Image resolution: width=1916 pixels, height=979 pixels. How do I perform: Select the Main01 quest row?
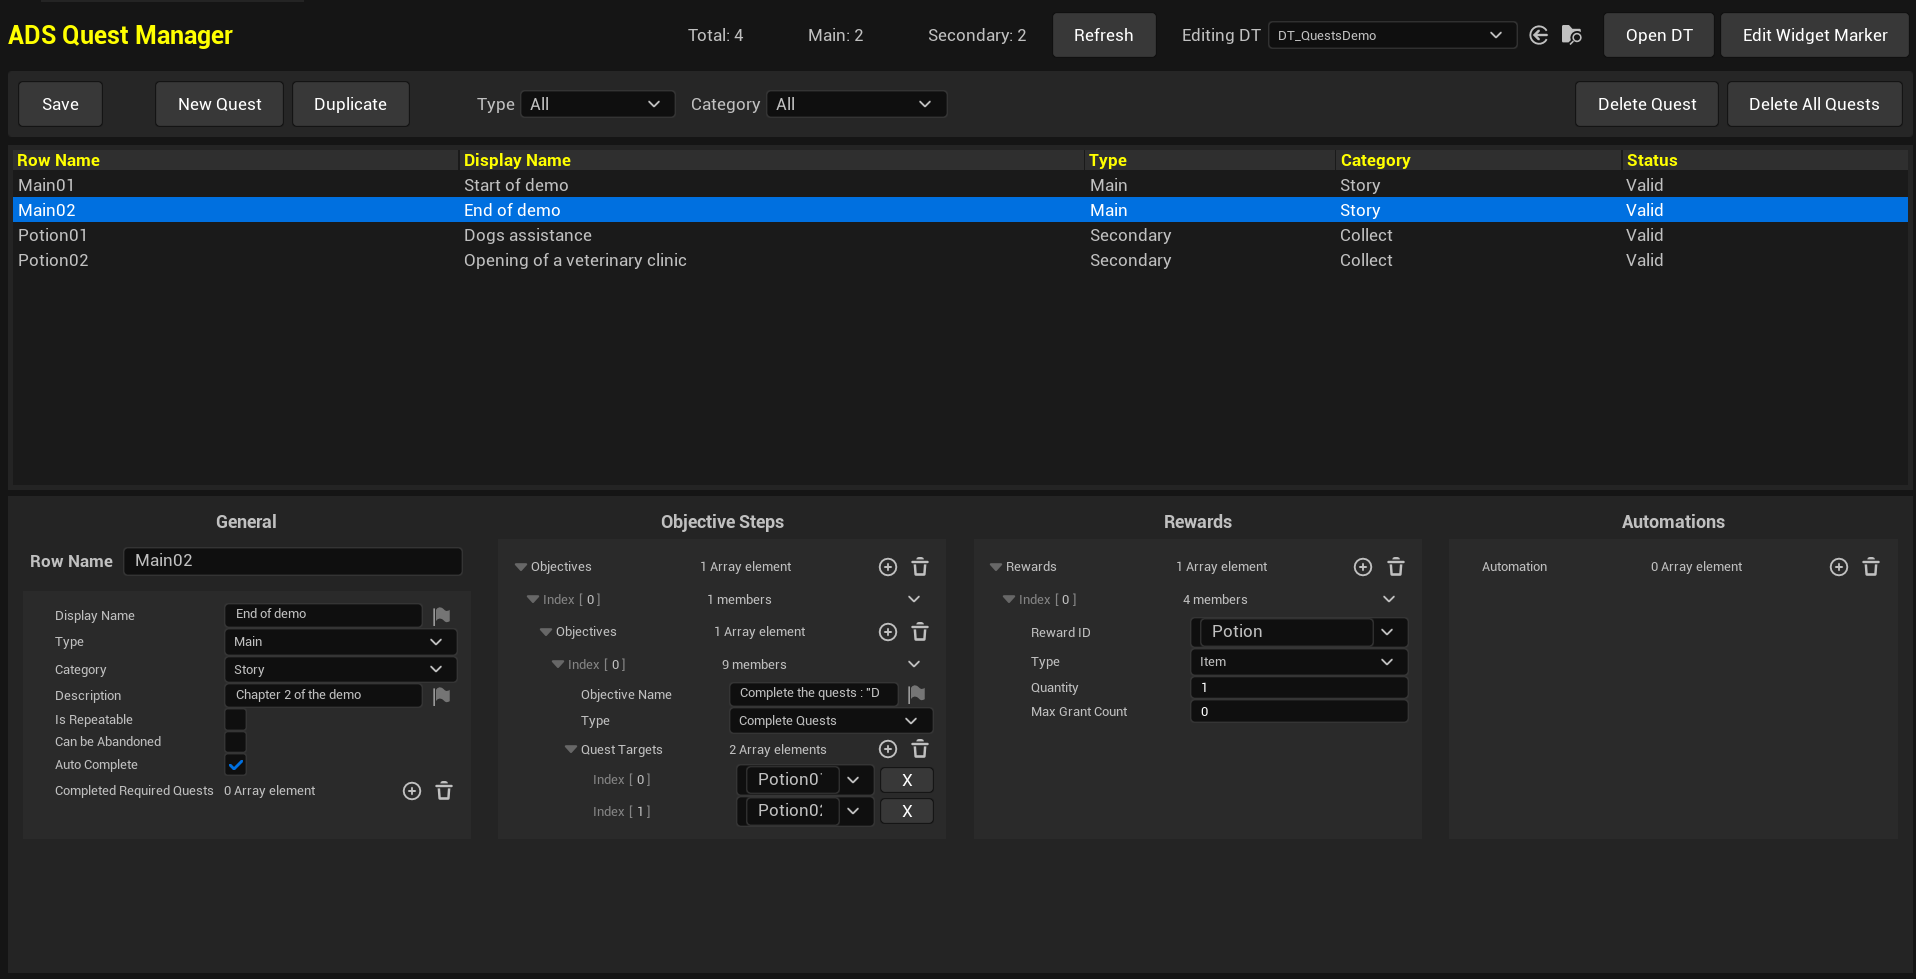(x=960, y=185)
